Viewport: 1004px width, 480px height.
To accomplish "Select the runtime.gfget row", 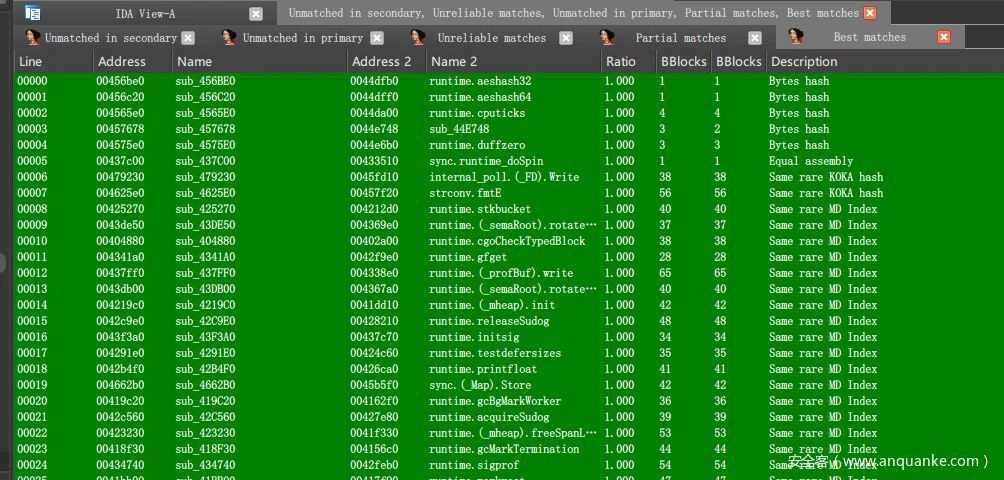I will click(509, 257).
